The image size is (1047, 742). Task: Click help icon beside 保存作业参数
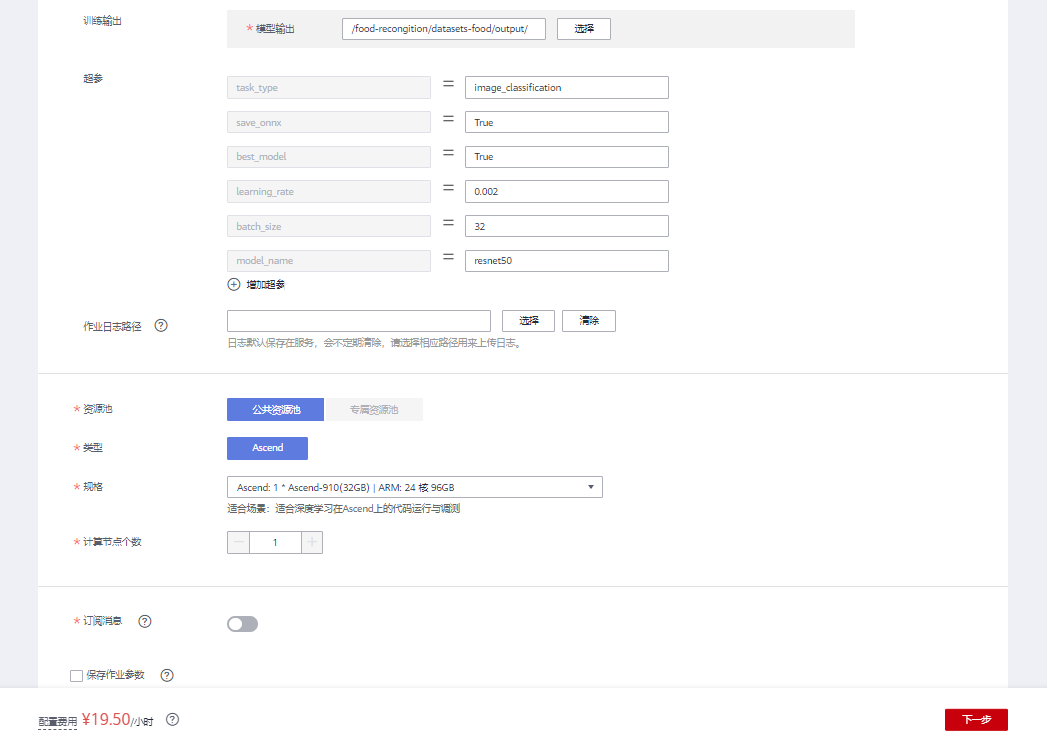point(167,675)
